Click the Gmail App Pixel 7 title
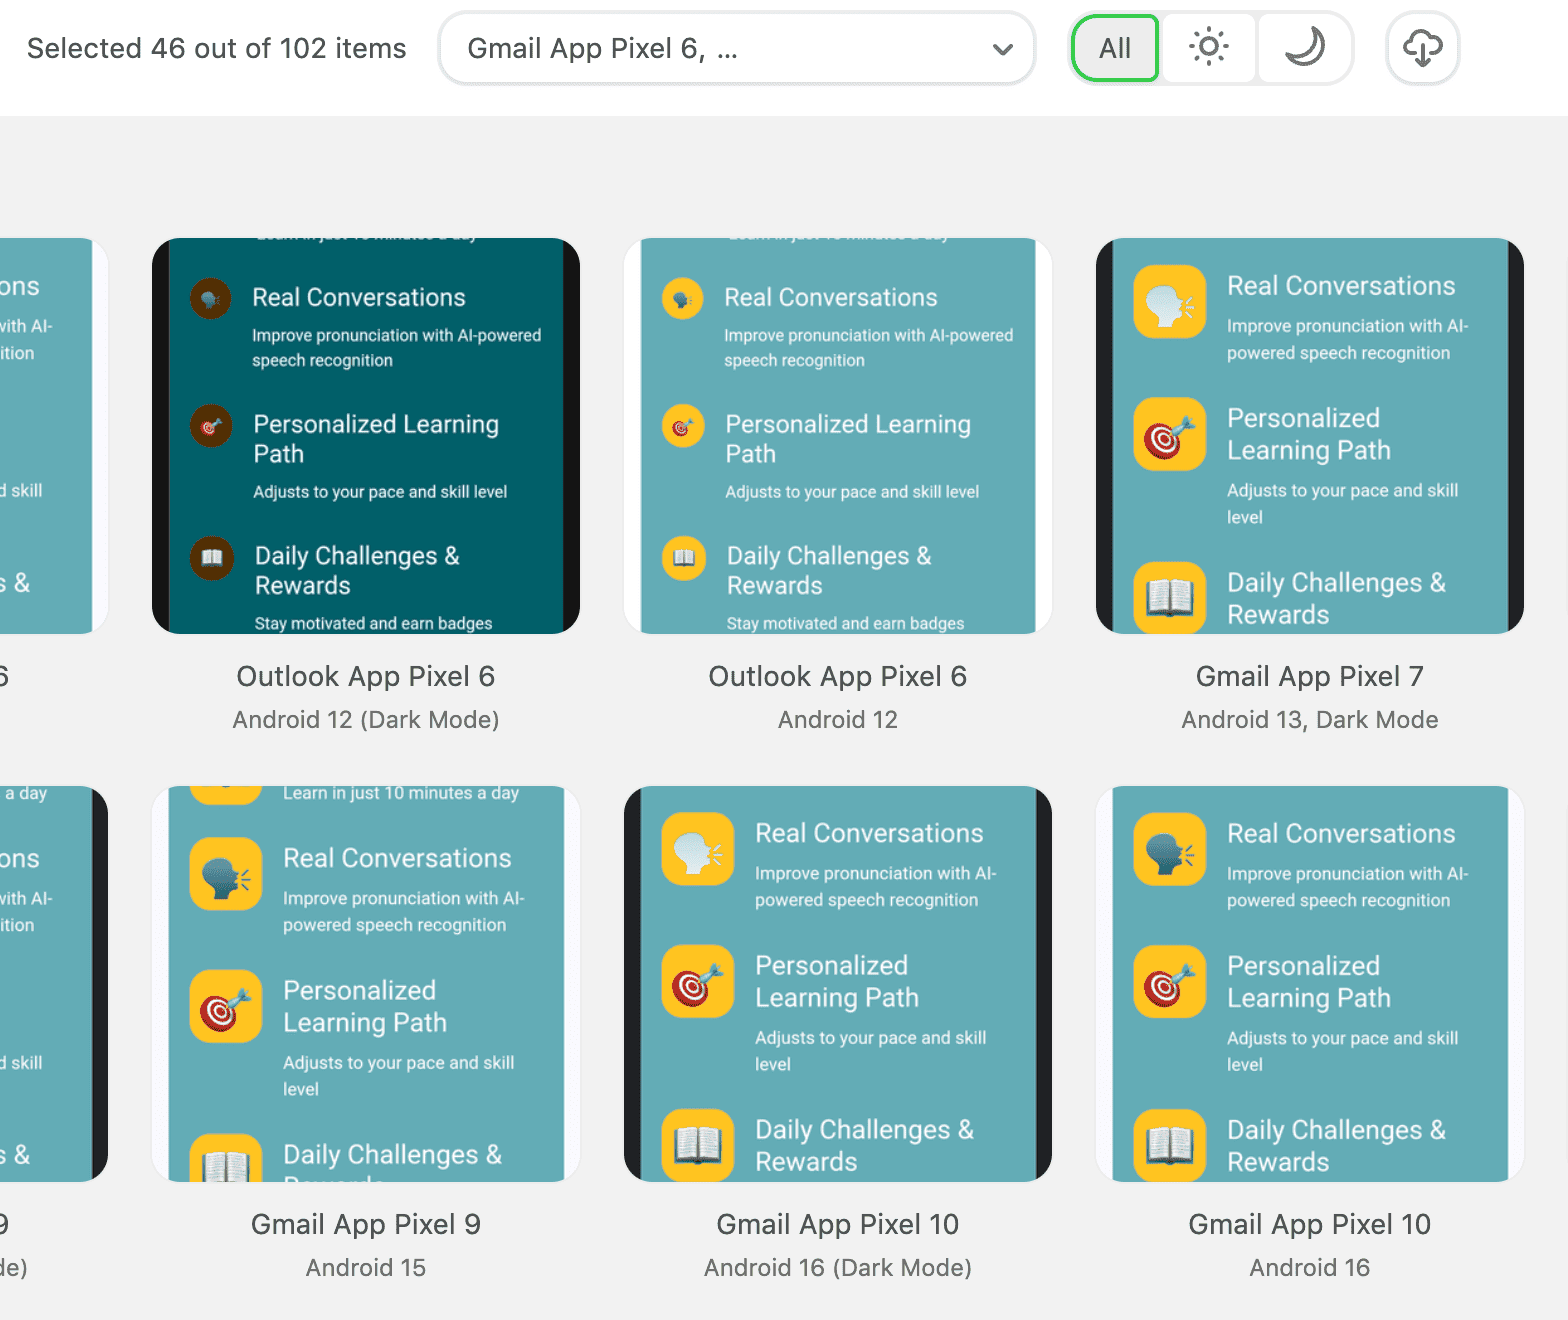Viewport: 1568px width, 1320px height. coord(1310,677)
